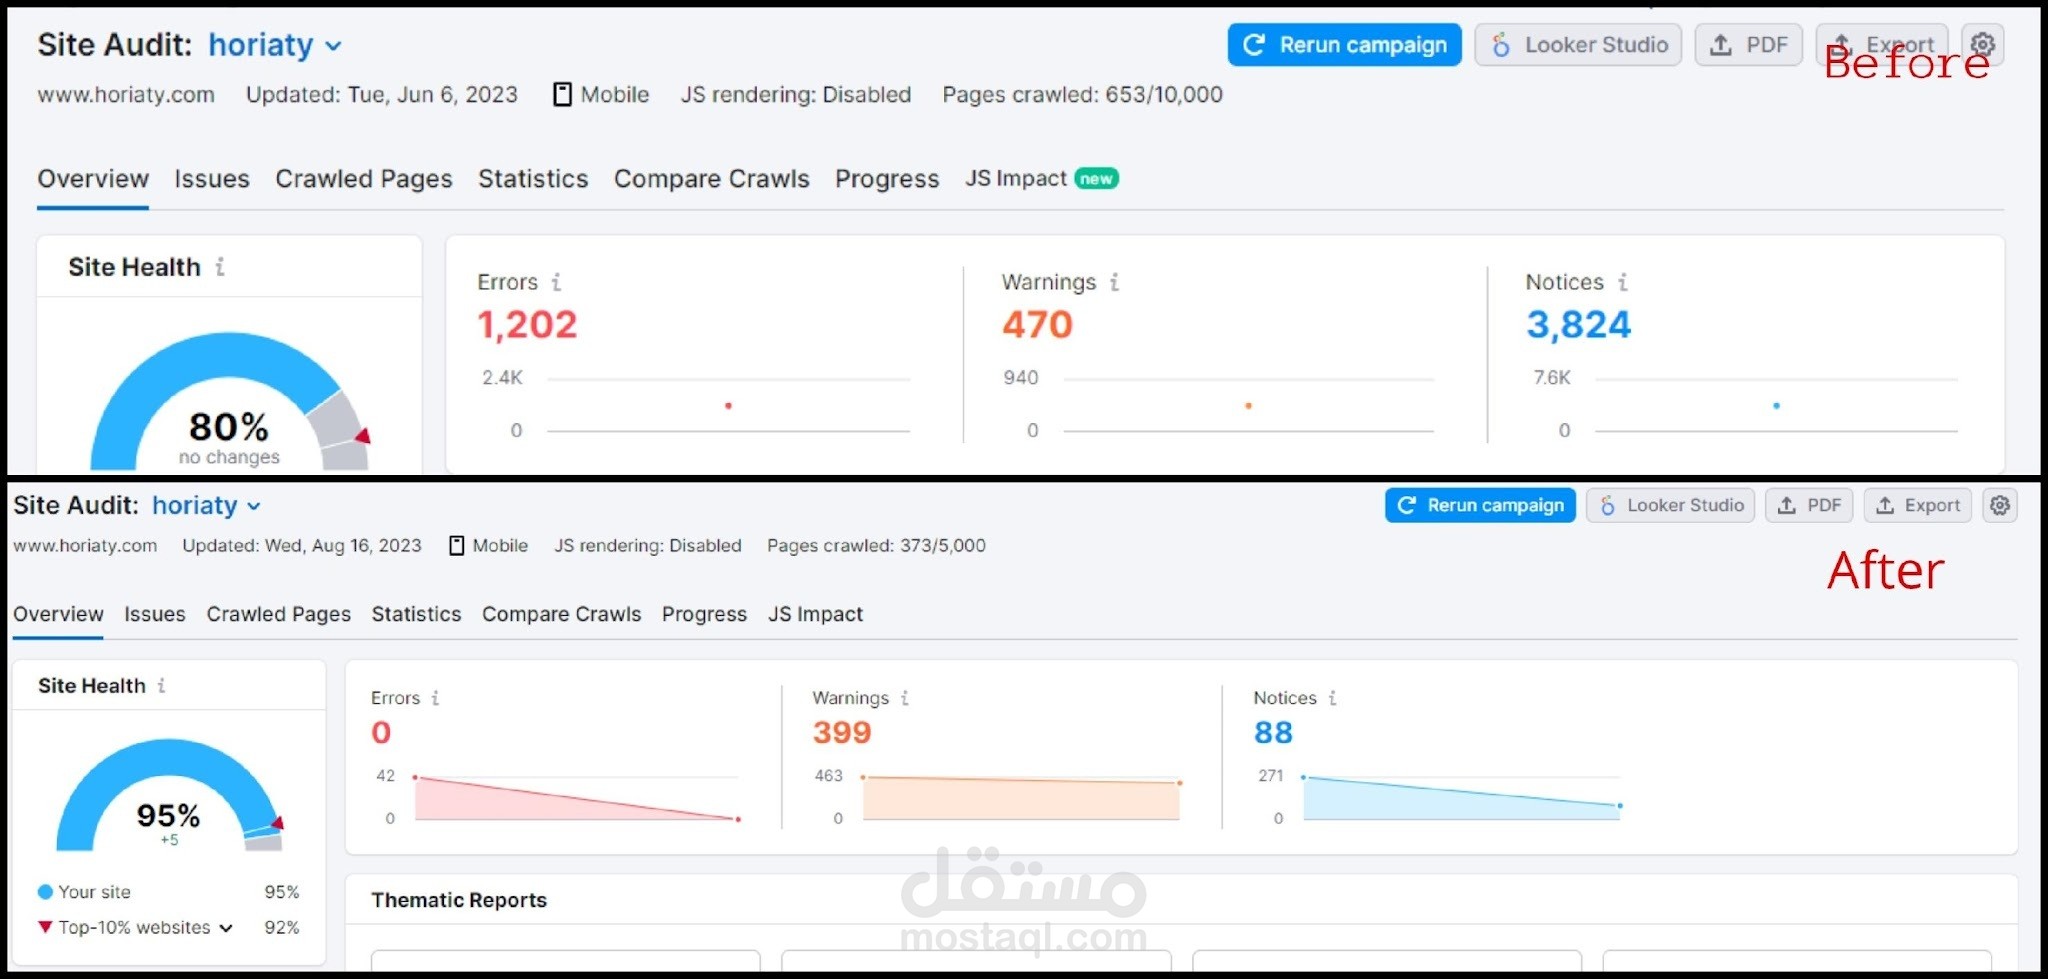Click the blue notices trend chart in After panel
The image size is (2048, 979).
click(x=1461, y=798)
